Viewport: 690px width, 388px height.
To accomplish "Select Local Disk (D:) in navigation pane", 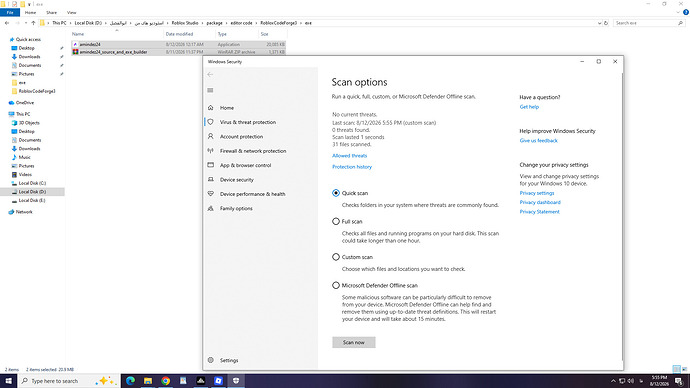I will point(32,192).
